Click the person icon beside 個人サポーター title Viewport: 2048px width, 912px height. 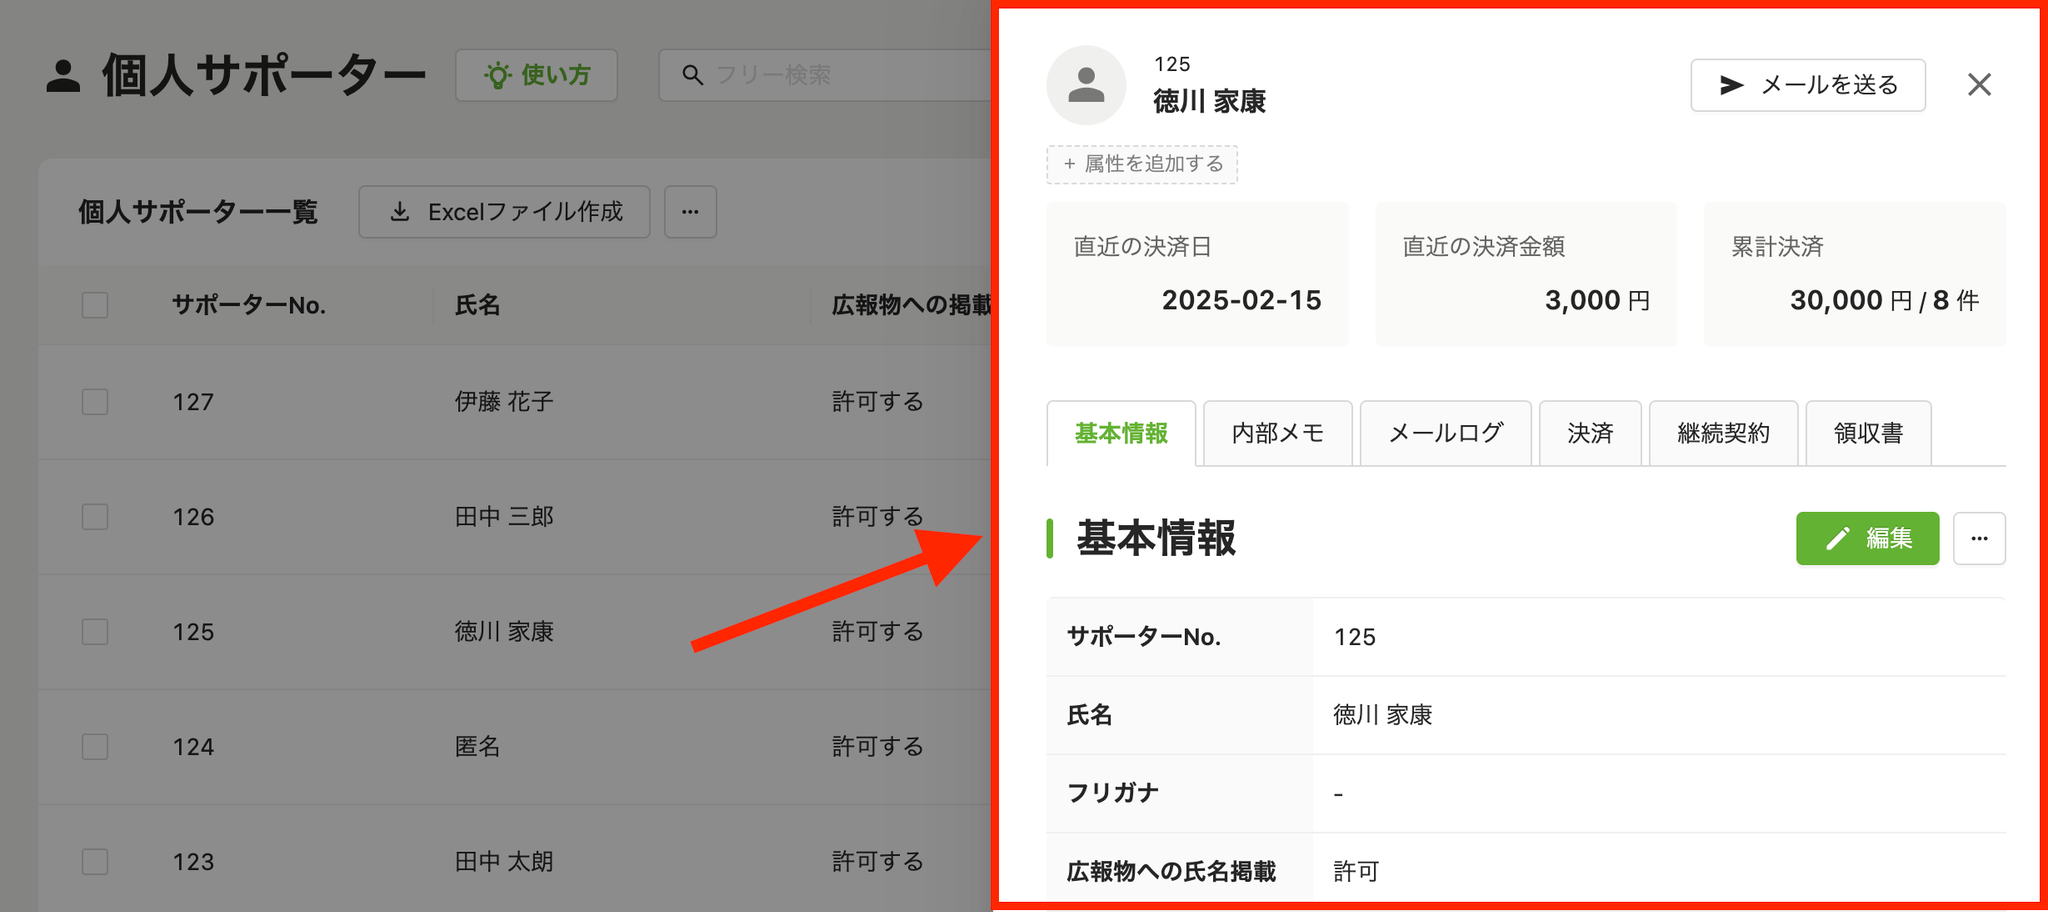coord(63,76)
